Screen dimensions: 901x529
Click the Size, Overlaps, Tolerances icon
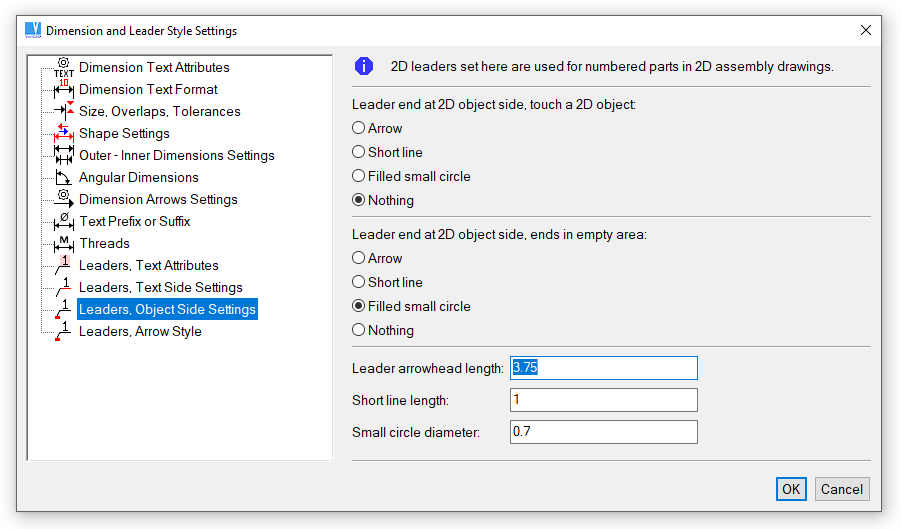point(64,112)
